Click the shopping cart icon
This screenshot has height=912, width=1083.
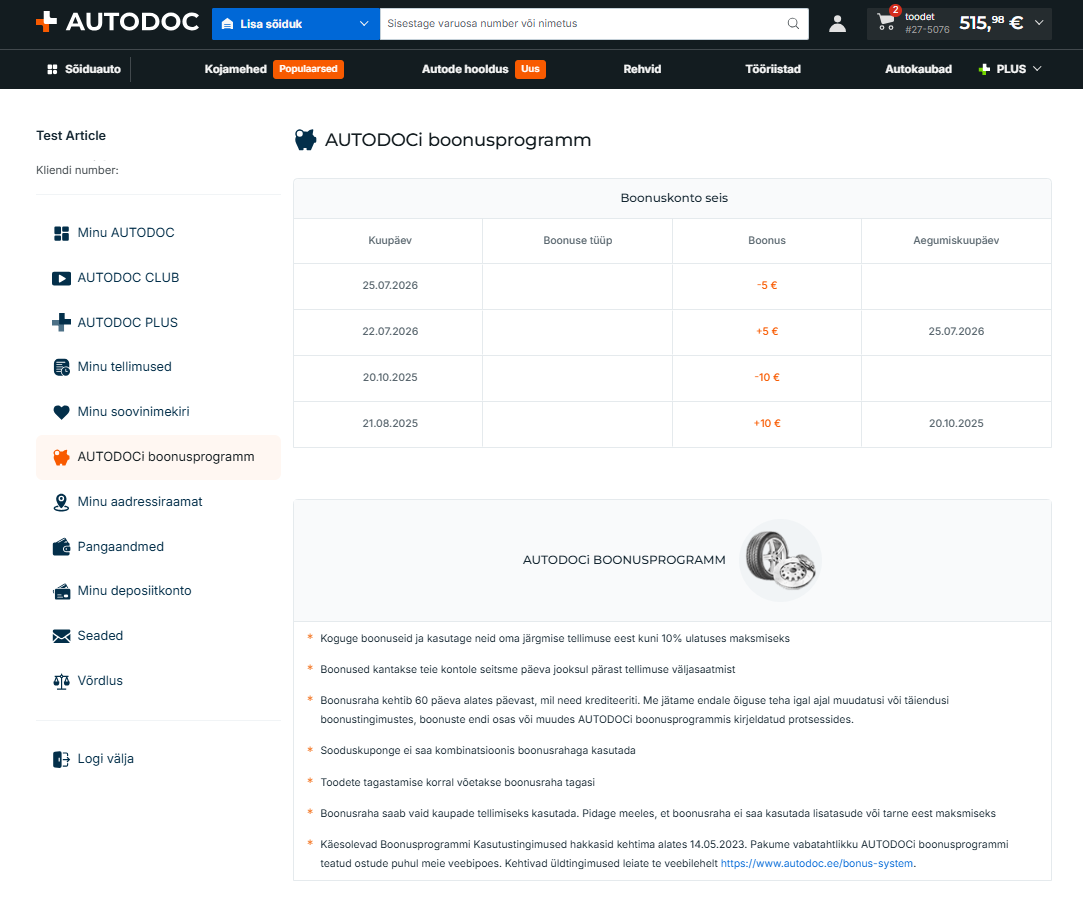(x=885, y=22)
